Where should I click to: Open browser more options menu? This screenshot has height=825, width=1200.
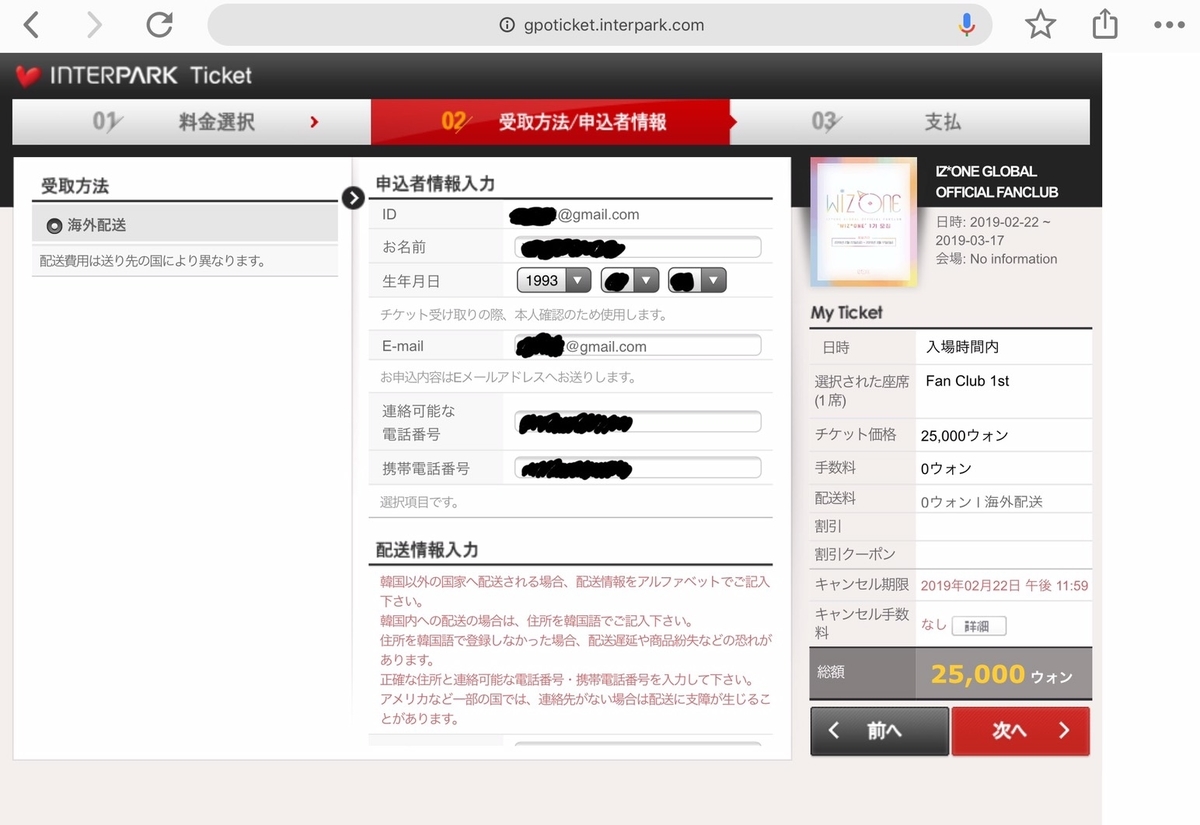(x=1169, y=25)
